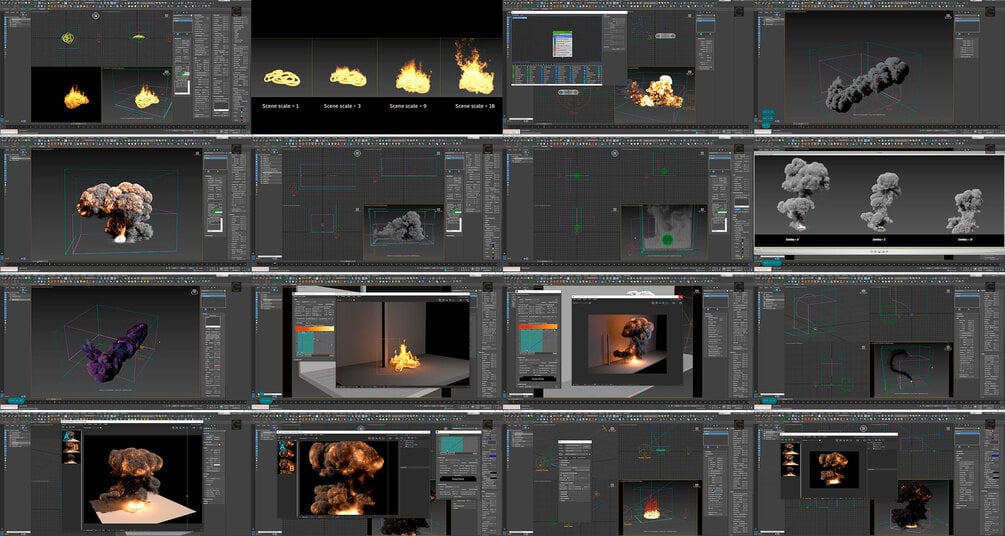Select the curved black smoke trail viewport

(x=911, y=371)
